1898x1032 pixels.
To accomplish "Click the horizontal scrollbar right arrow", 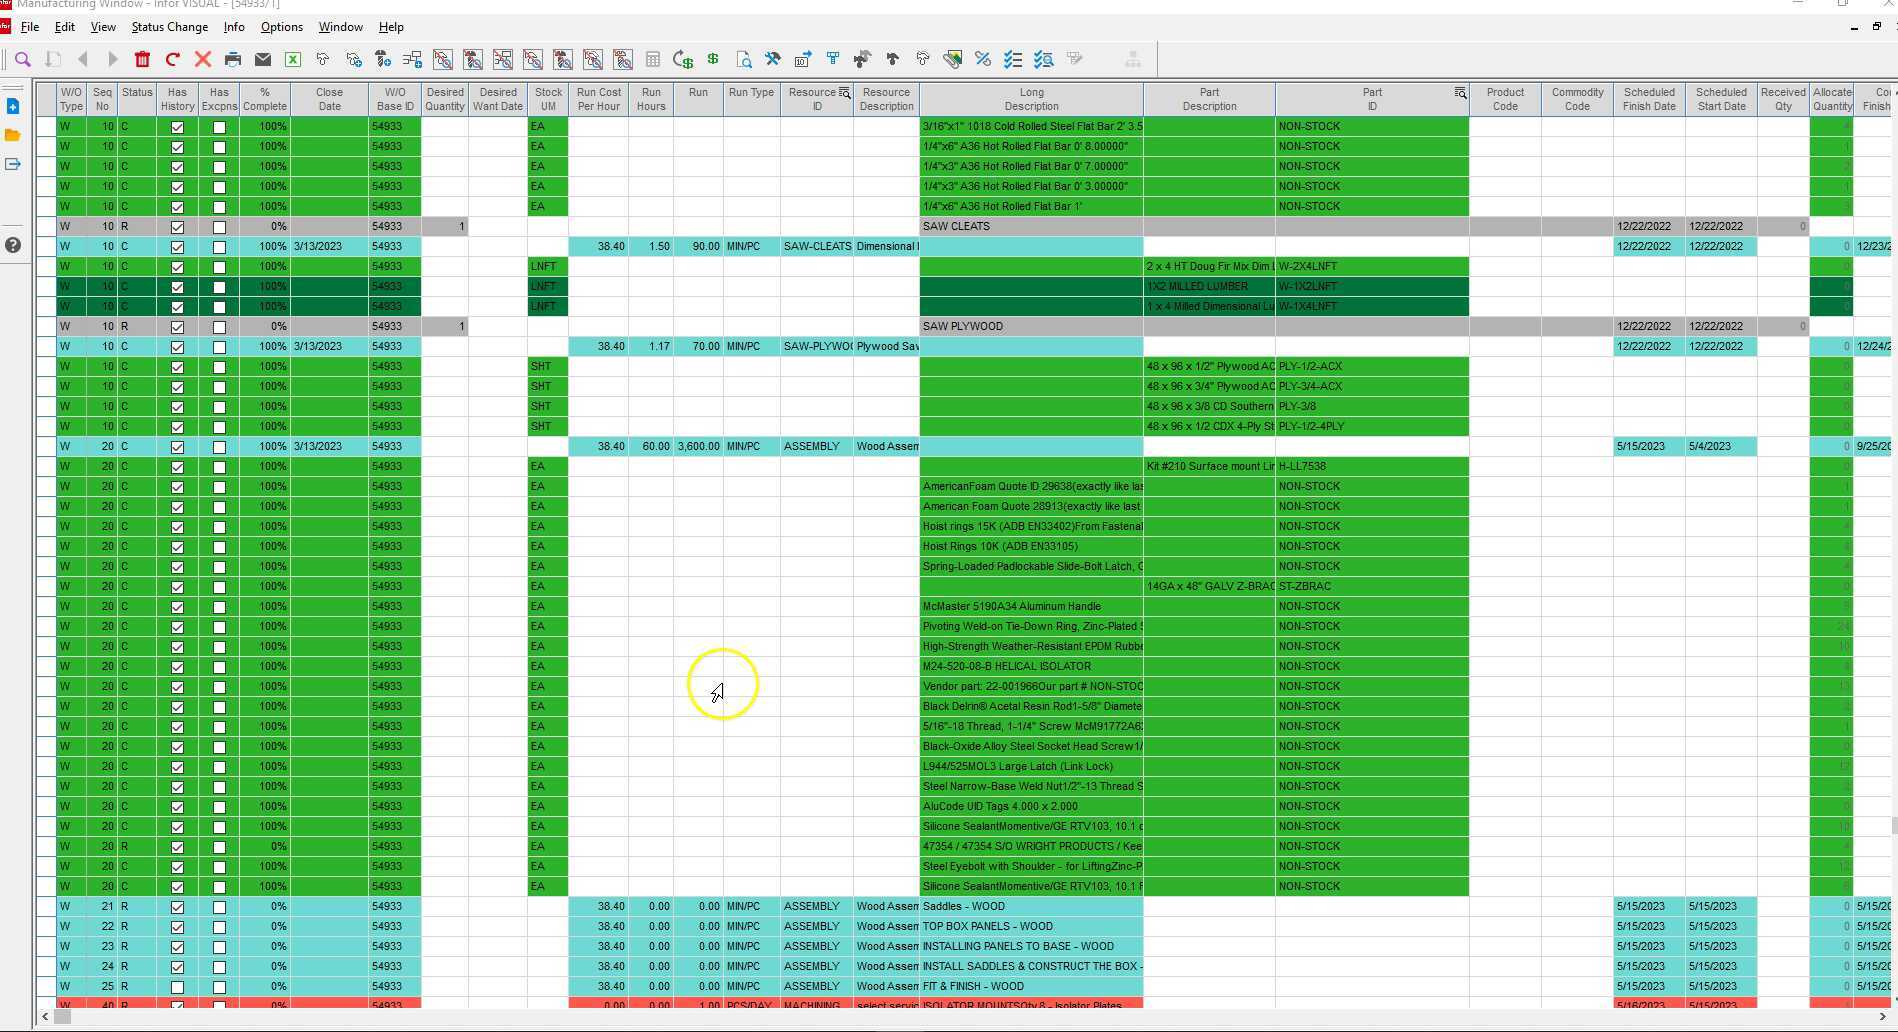I will pyautogui.click(x=1882, y=1017).
